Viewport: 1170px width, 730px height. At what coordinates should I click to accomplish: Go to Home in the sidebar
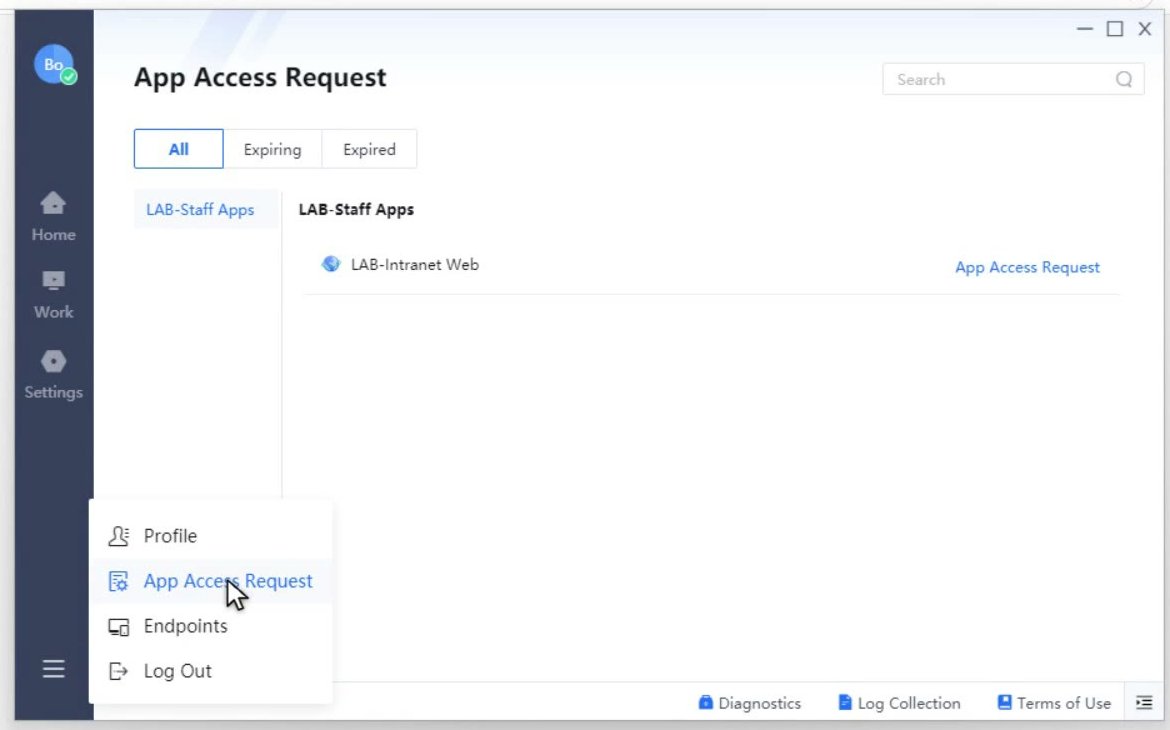[x=53, y=216]
